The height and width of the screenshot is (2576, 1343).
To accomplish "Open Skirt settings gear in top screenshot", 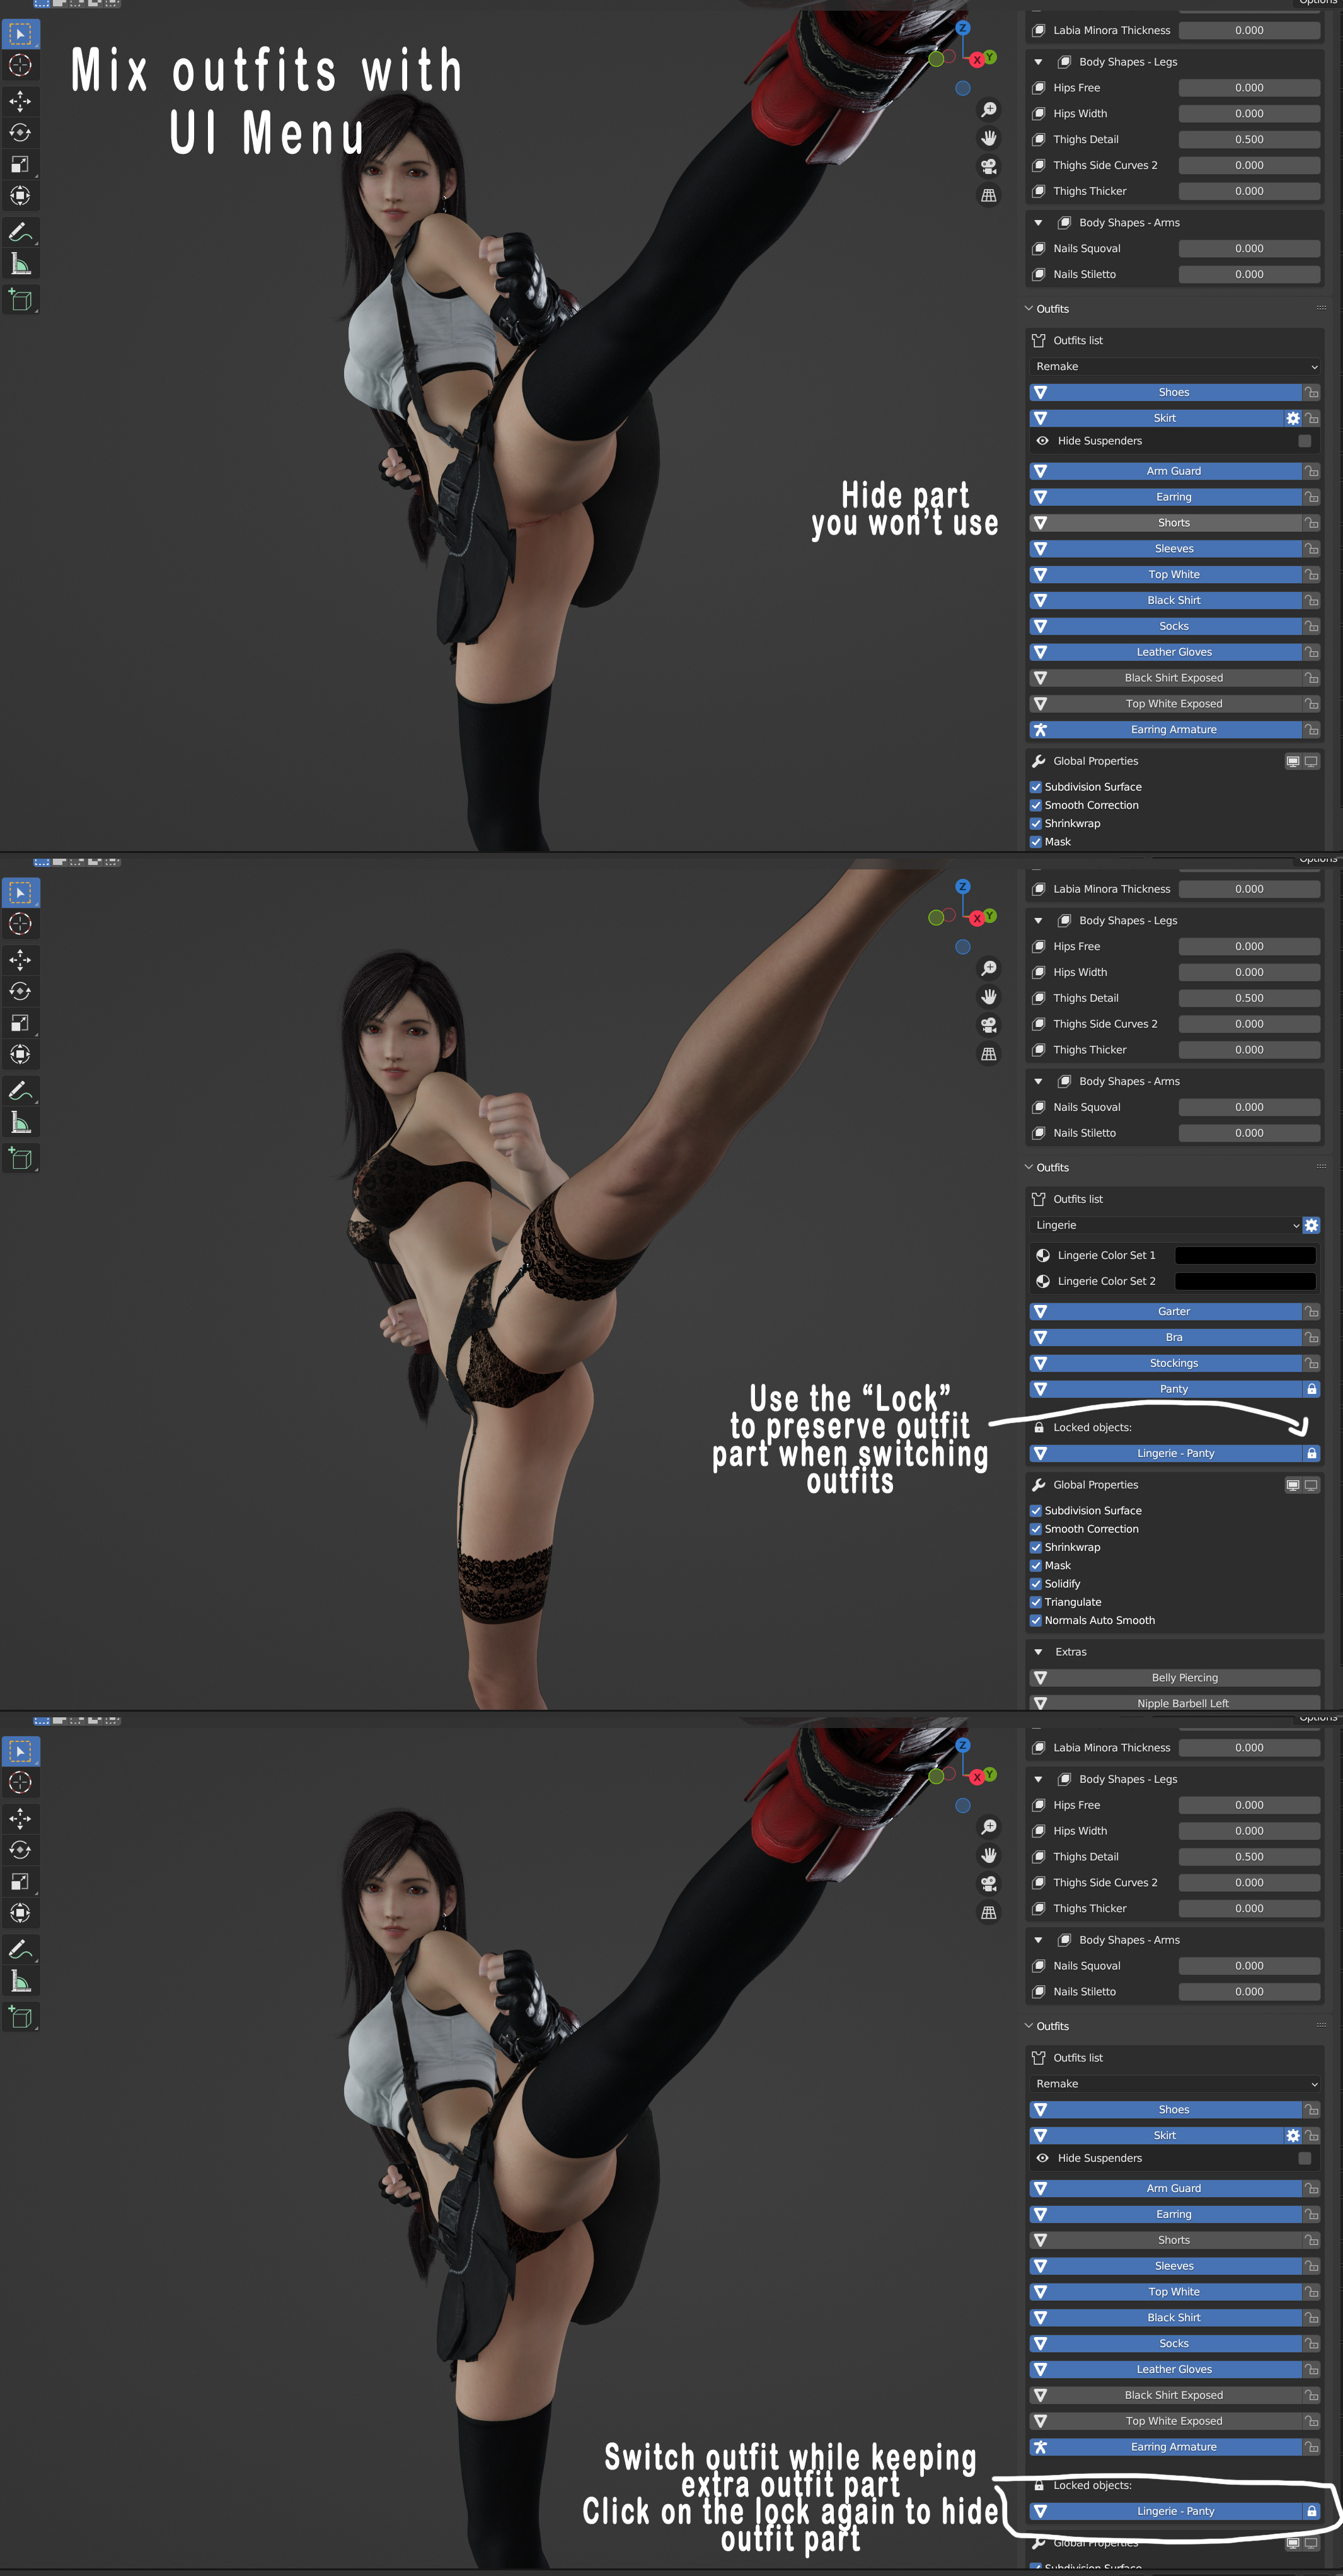I will point(1293,418).
